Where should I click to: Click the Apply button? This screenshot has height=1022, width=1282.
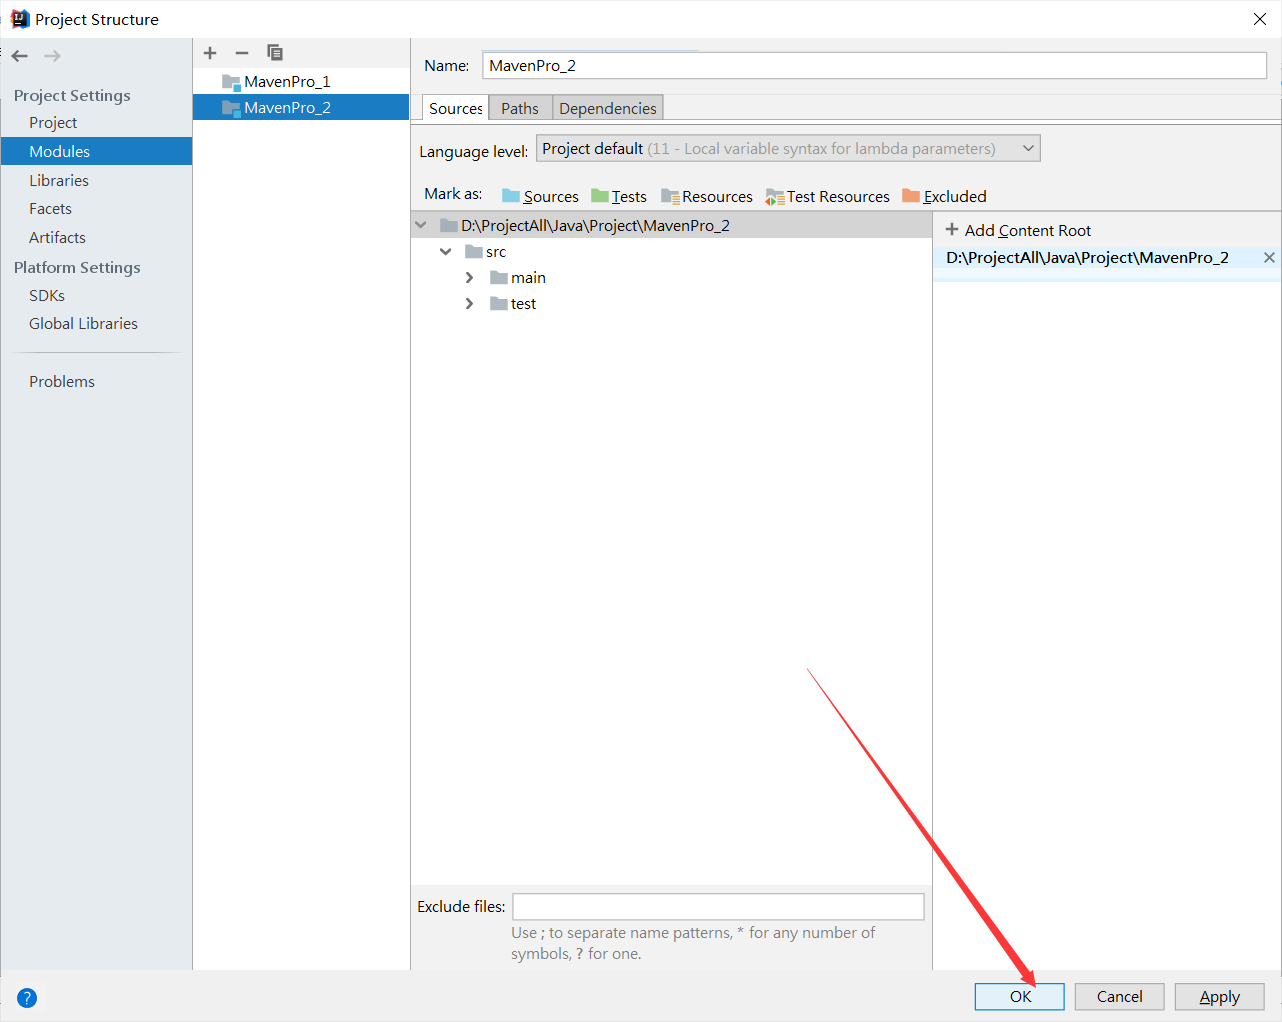[x=1219, y=996]
